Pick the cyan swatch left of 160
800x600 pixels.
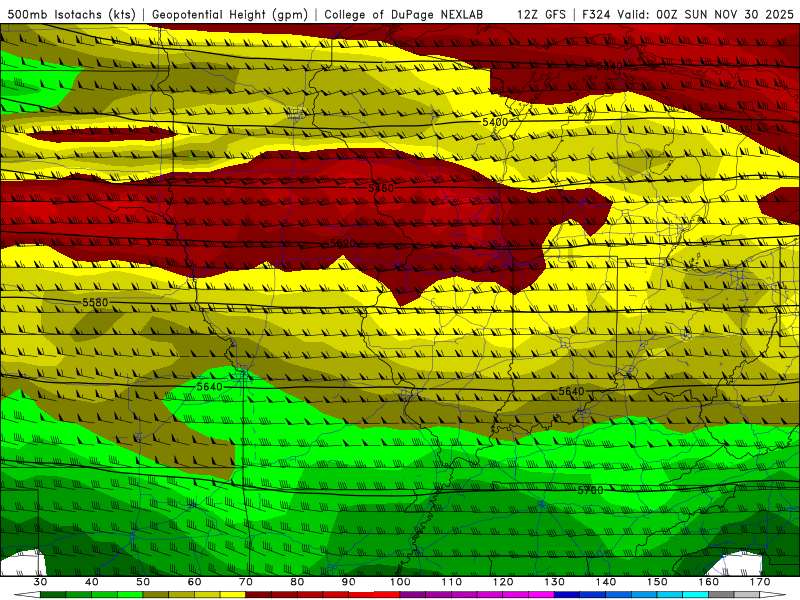[696, 595]
